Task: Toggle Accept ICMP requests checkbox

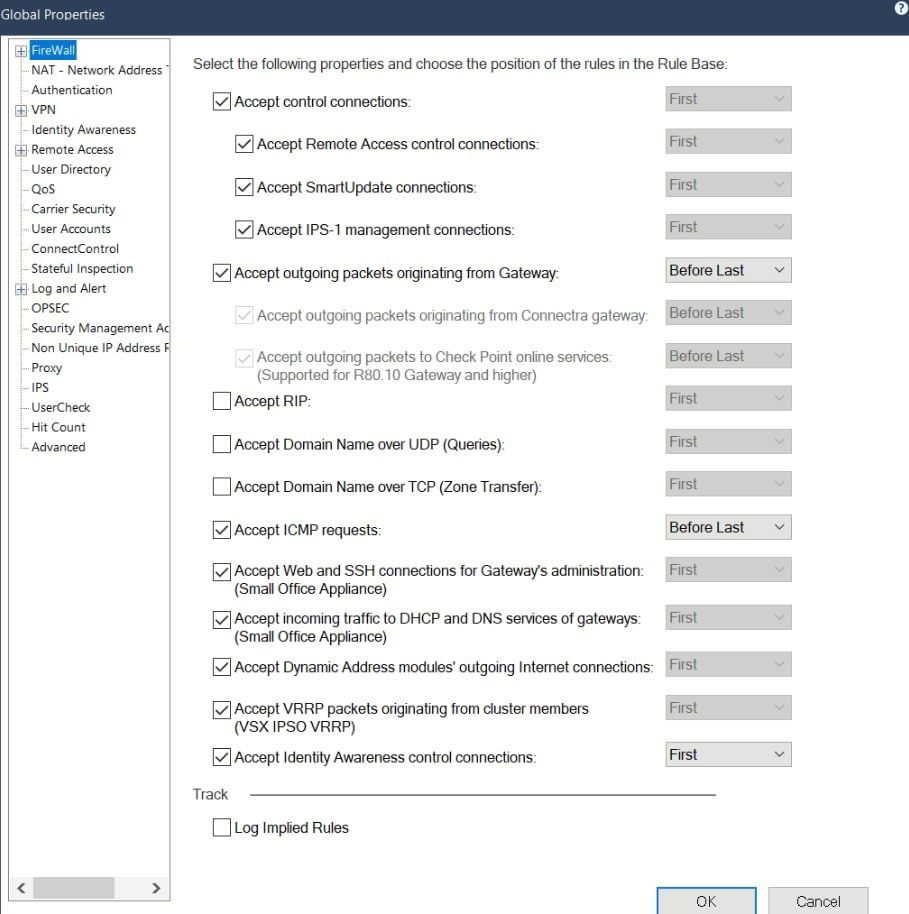Action: tap(222, 530)
